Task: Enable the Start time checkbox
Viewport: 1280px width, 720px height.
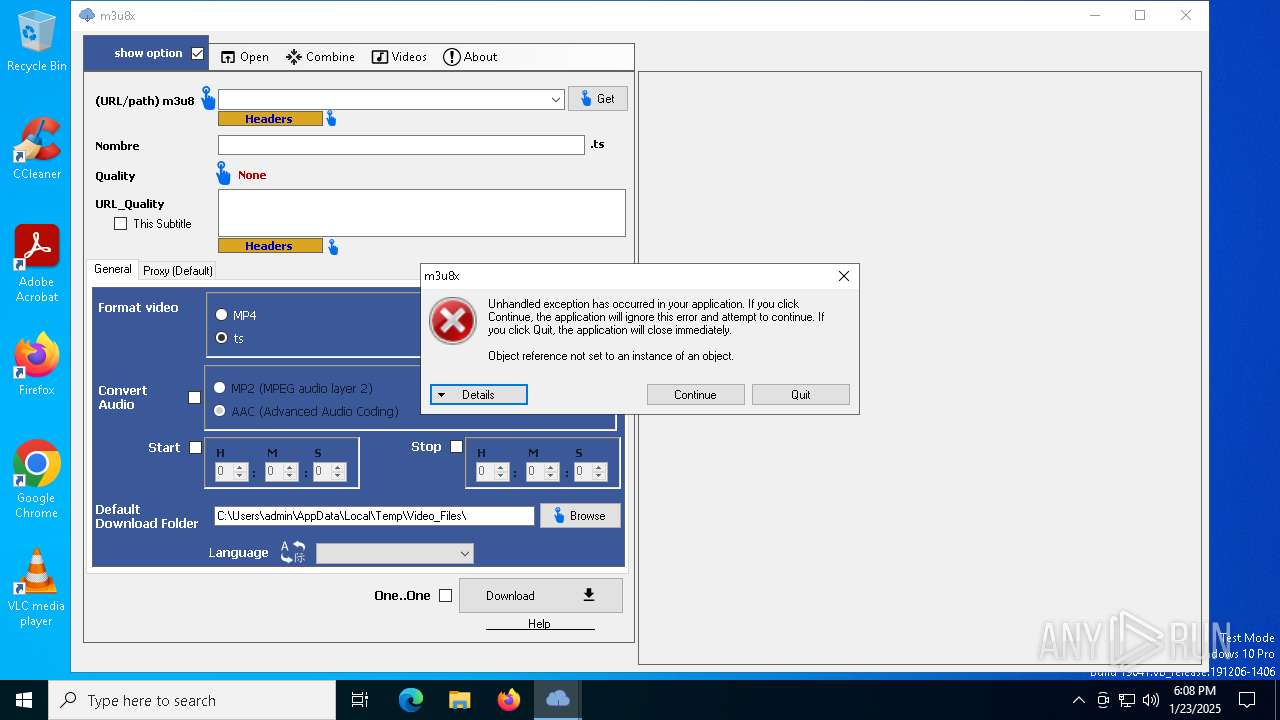Action: coord(196,447)
